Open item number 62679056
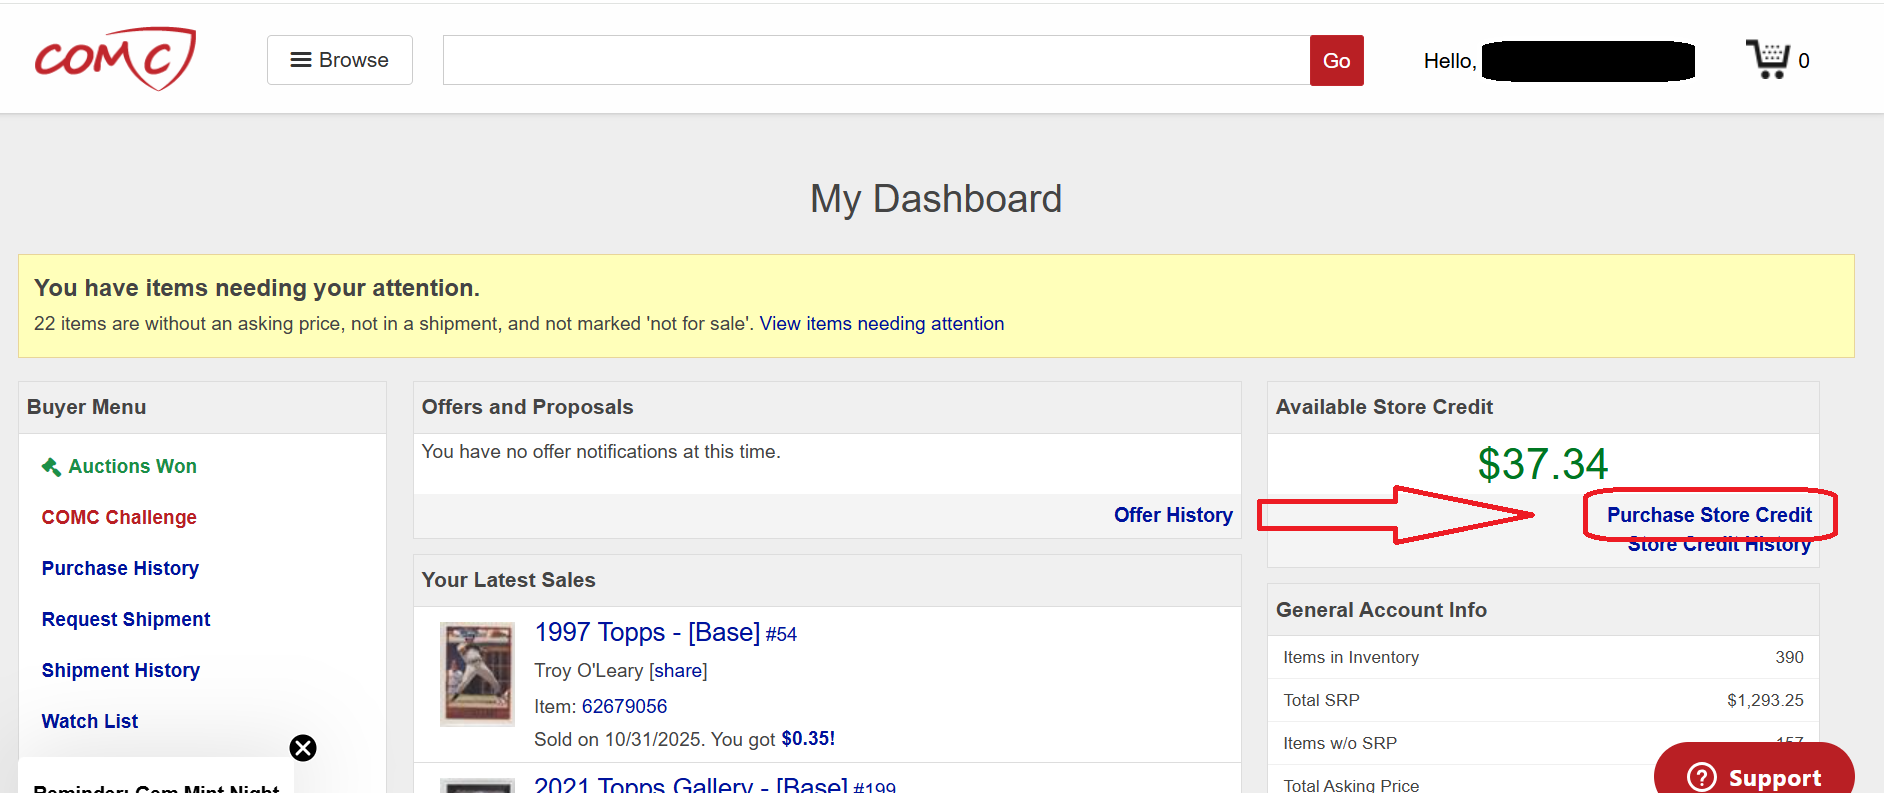Viewport: 1884px width, 793px height. (x=624, y=707)
